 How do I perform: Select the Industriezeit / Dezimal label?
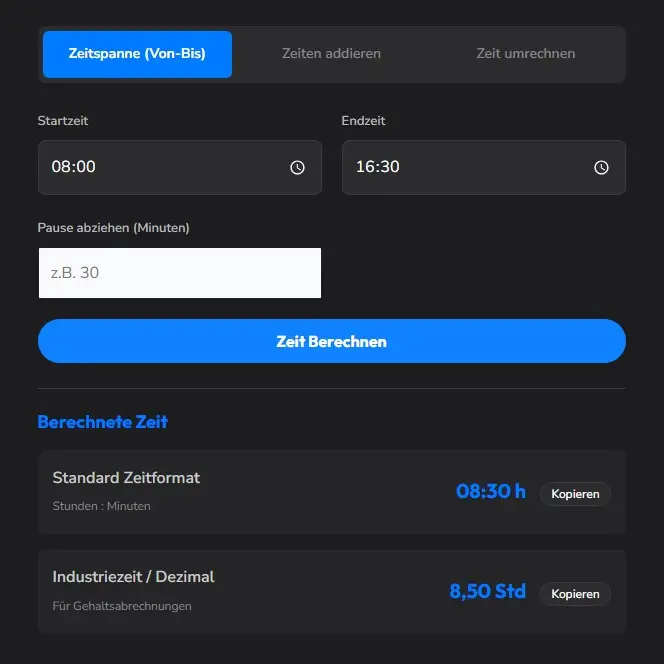pyautogui.click(x=133, y=577)
